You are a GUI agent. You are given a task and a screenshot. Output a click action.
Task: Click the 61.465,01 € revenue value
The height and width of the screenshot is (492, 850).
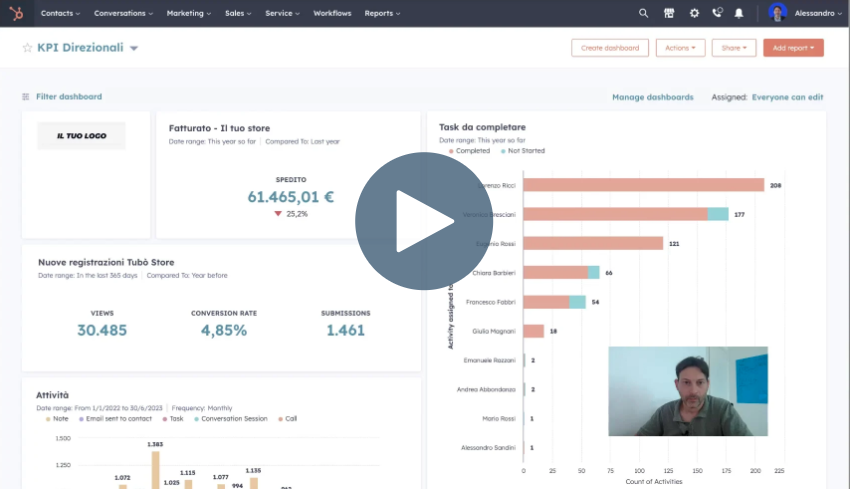[291, 197]
